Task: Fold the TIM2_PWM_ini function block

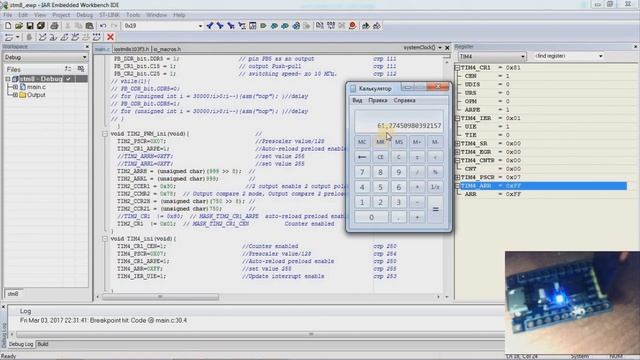Action: click(x=105, y=134)
